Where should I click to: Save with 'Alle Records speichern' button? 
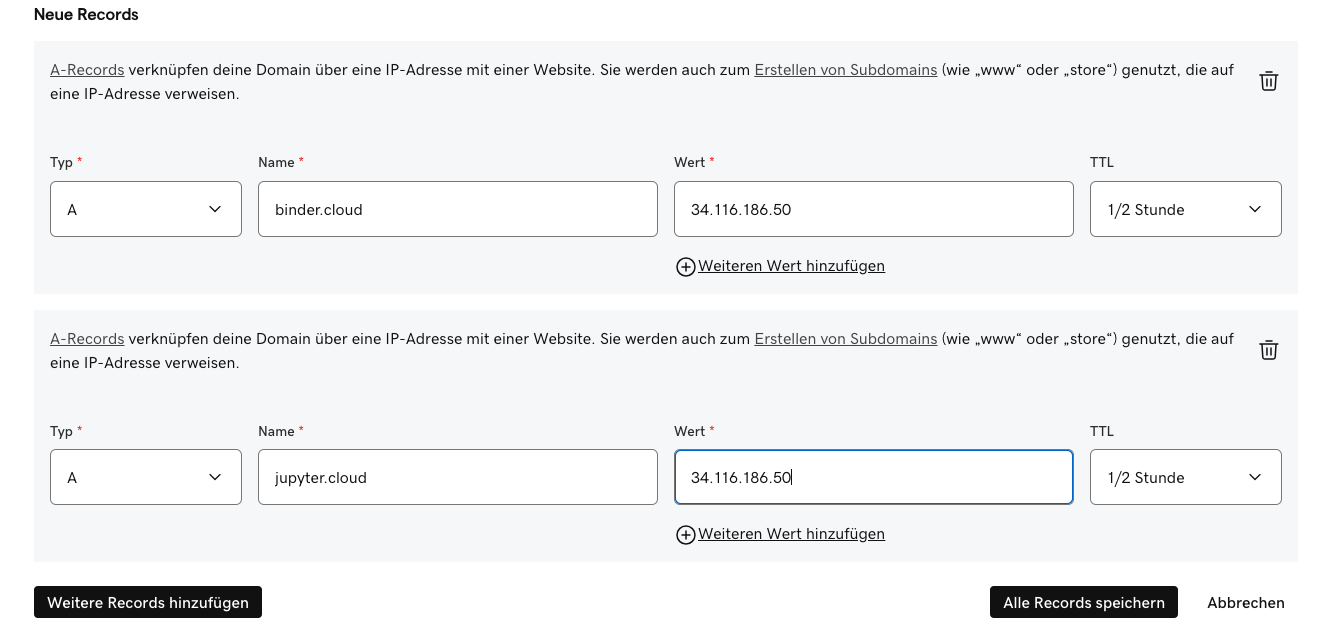click(x=1083, y=603)
